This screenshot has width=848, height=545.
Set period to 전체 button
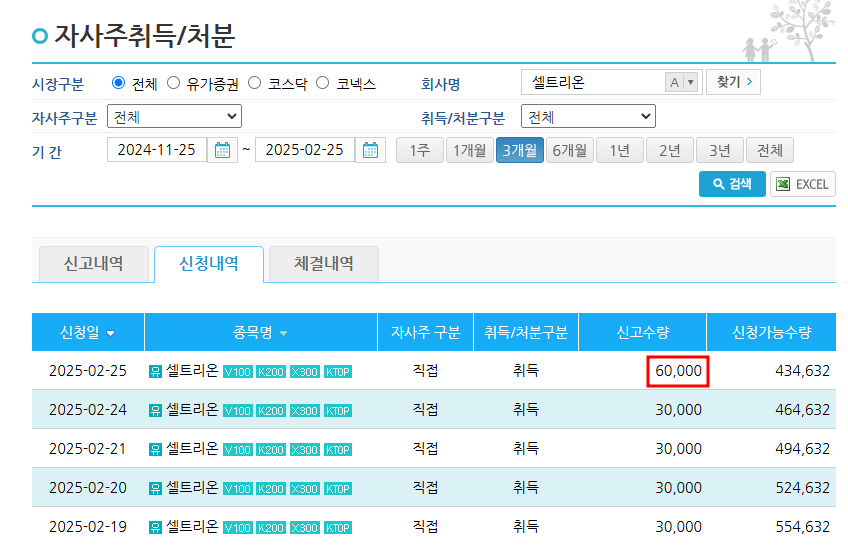(770, 150)
